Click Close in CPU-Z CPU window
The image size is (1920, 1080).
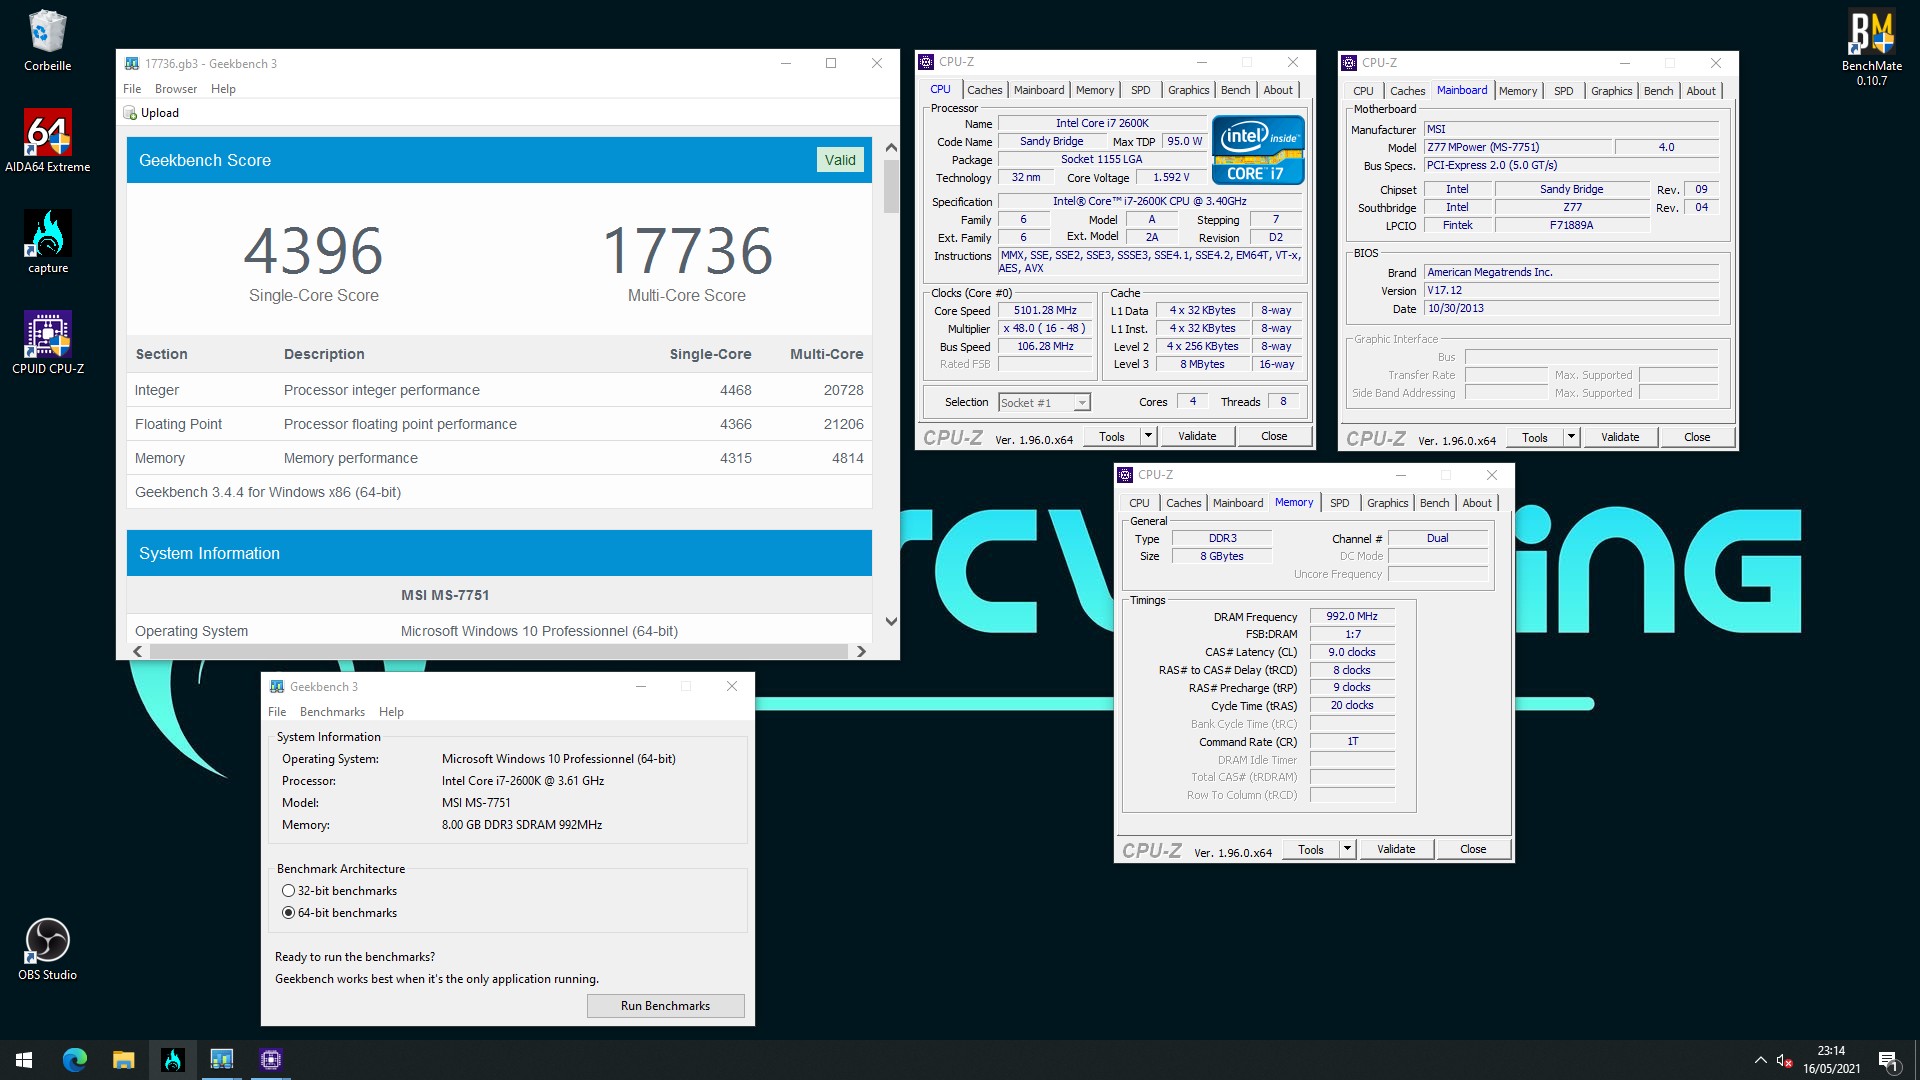1274,436
